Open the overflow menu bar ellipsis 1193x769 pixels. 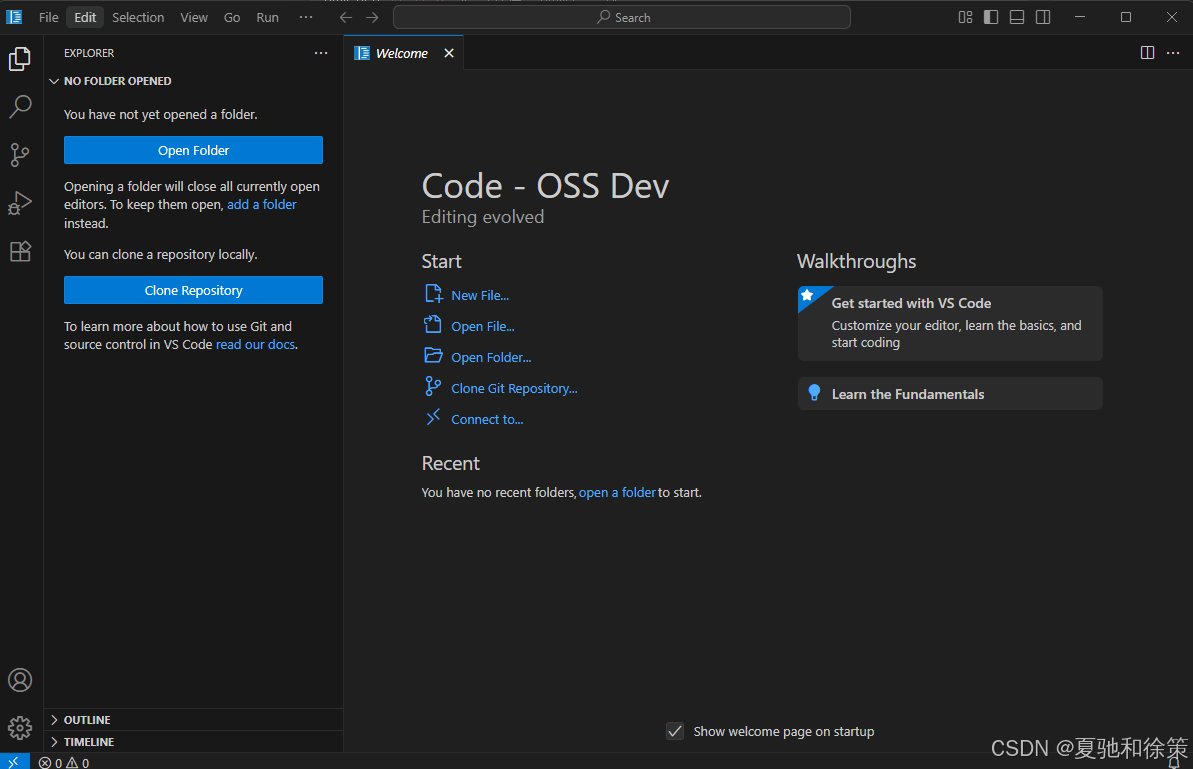click(306, 17)
